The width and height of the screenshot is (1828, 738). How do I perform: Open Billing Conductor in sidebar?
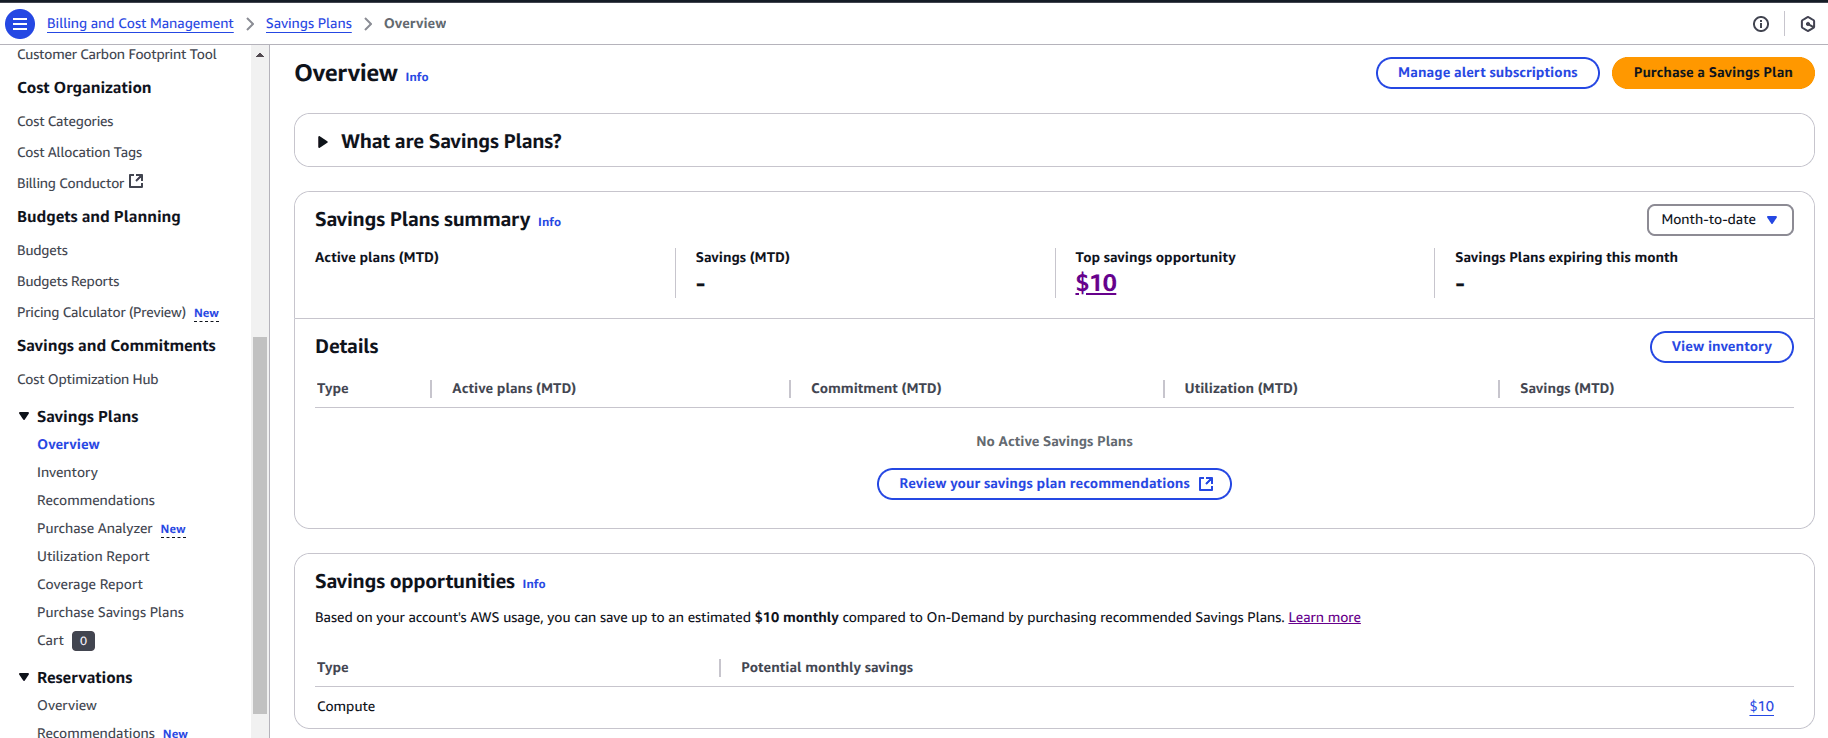point(70,183)
